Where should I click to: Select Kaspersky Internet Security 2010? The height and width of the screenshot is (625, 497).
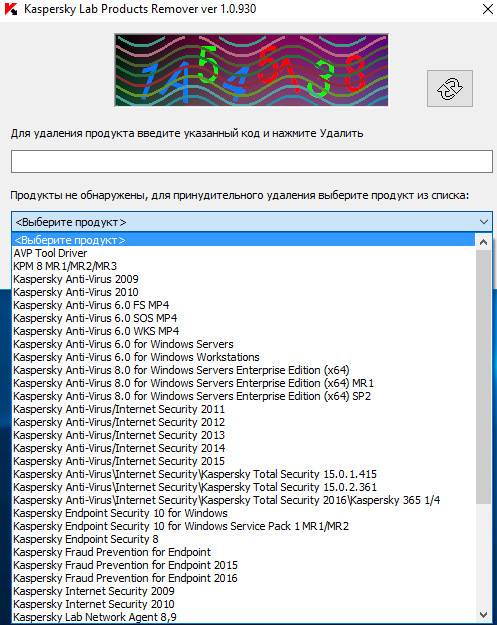[x=244, y=604]
